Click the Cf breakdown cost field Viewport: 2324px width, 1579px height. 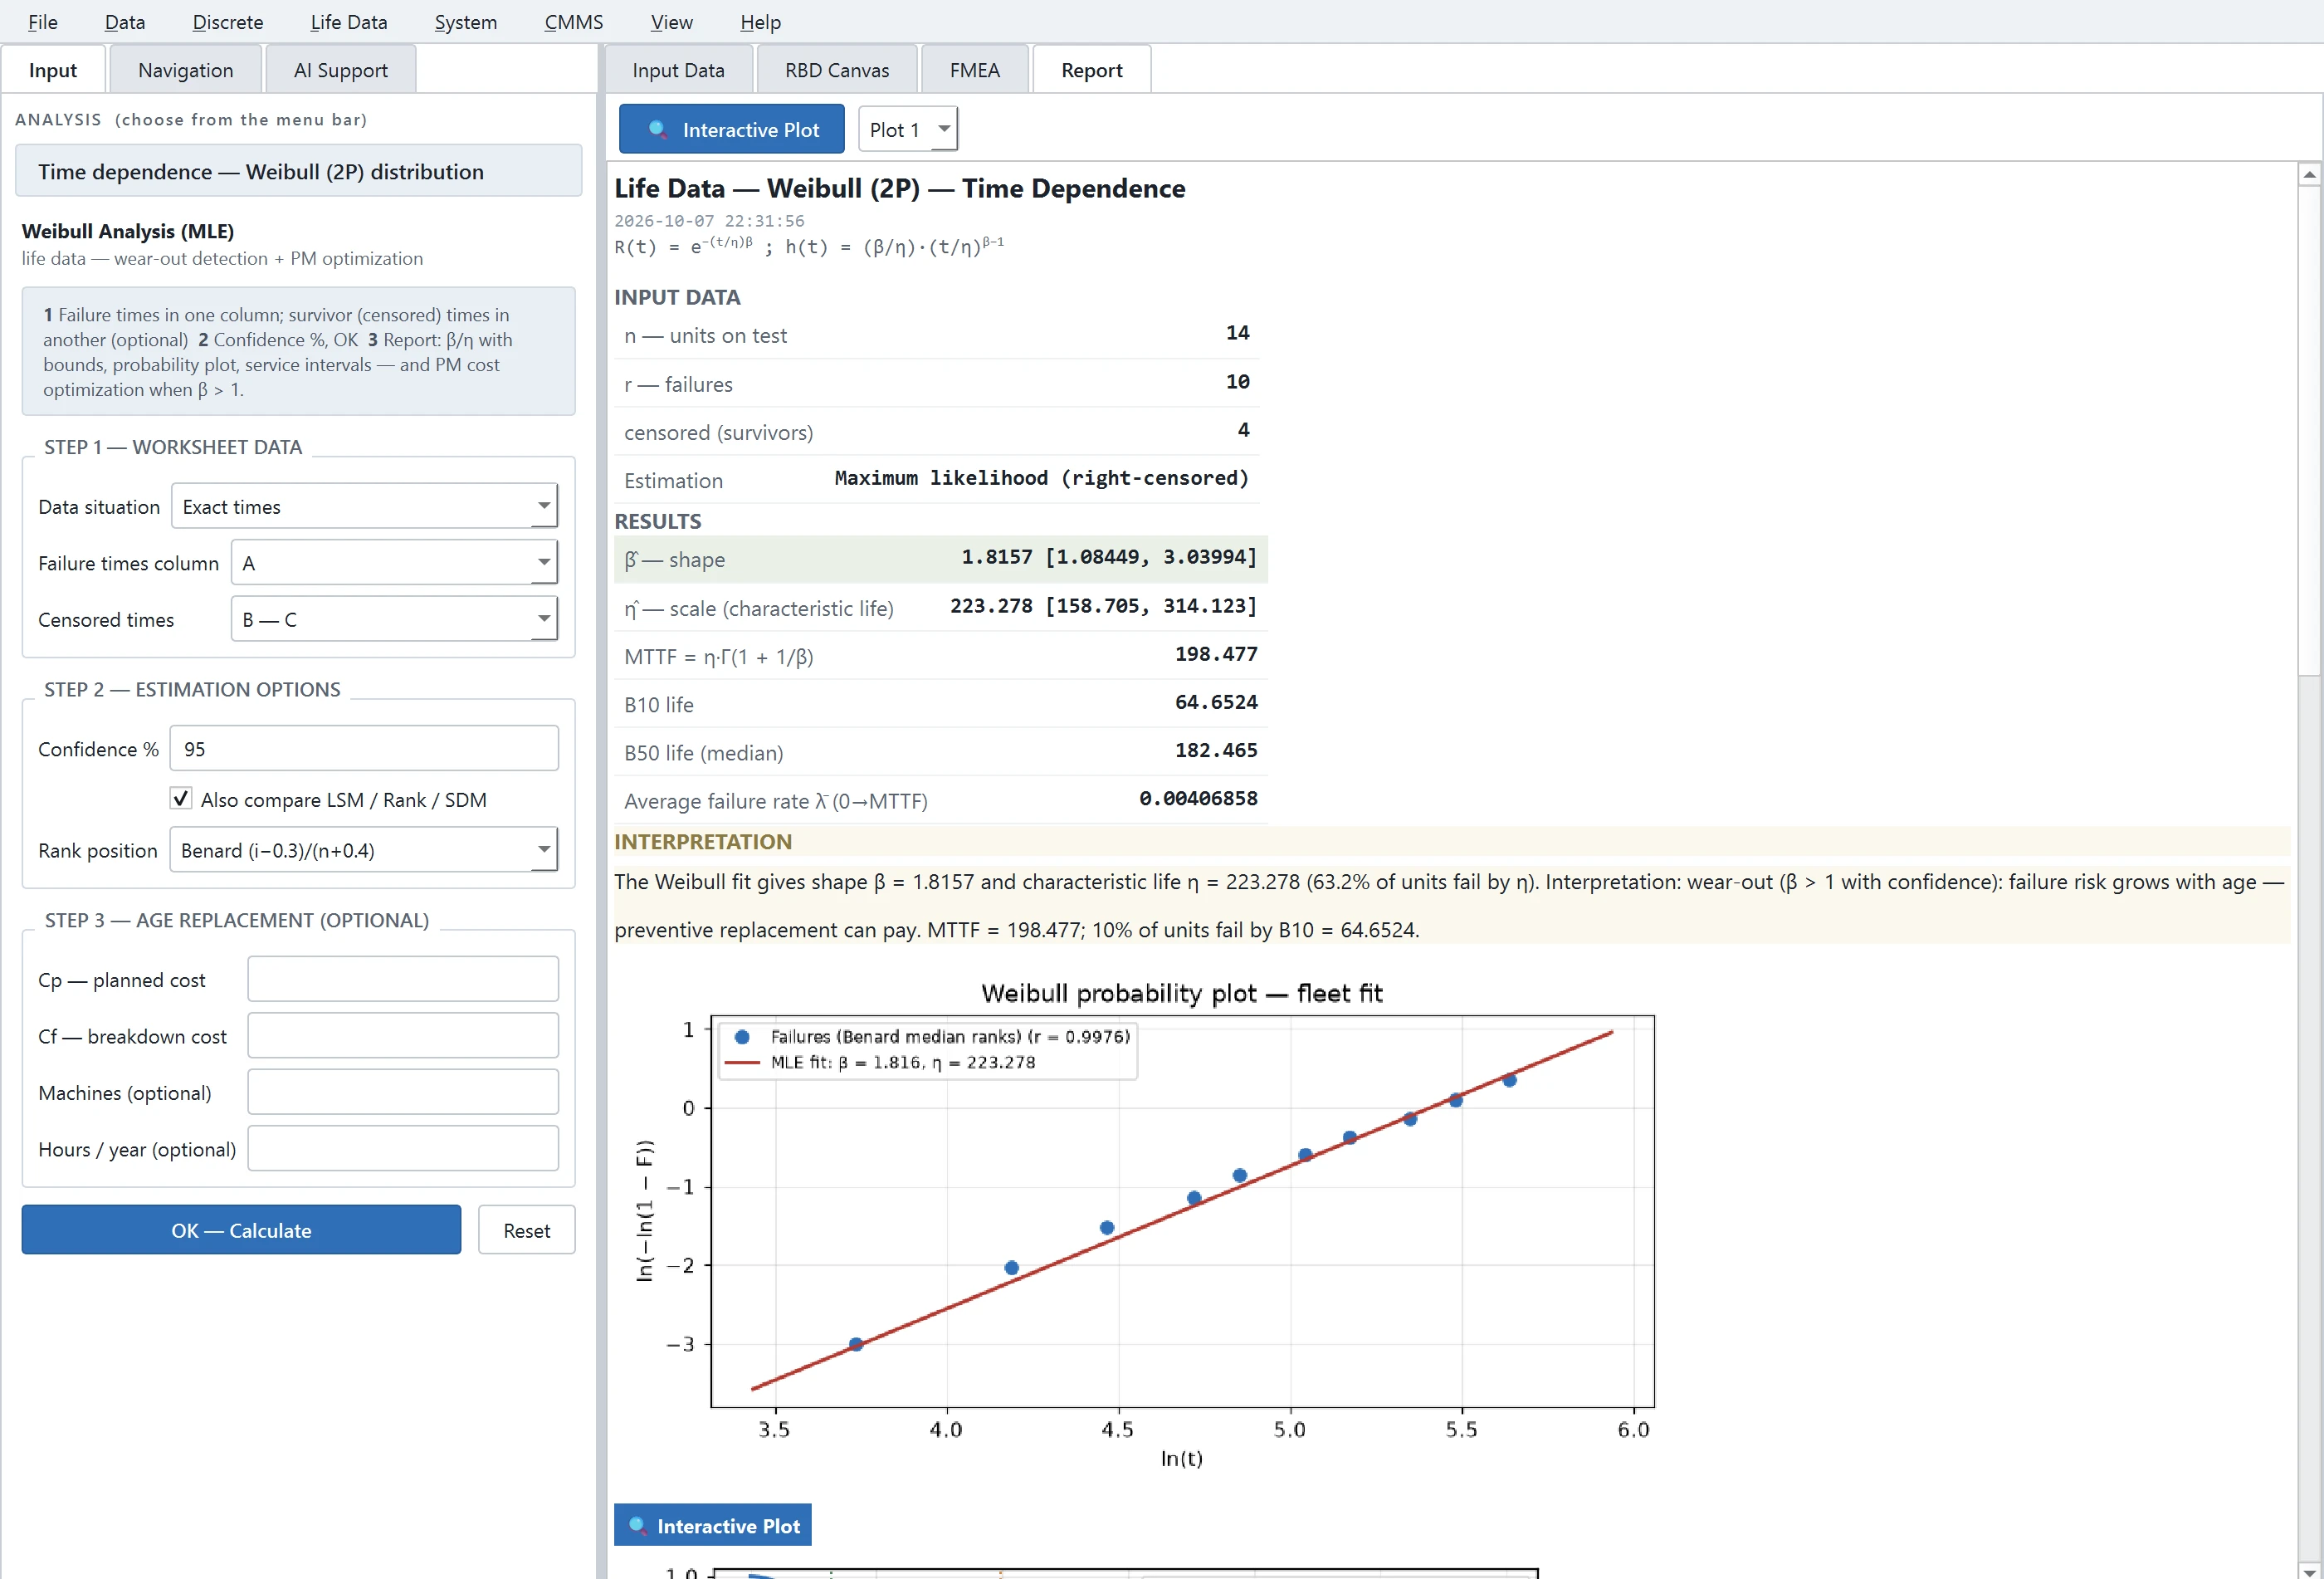pos(403,1035)
